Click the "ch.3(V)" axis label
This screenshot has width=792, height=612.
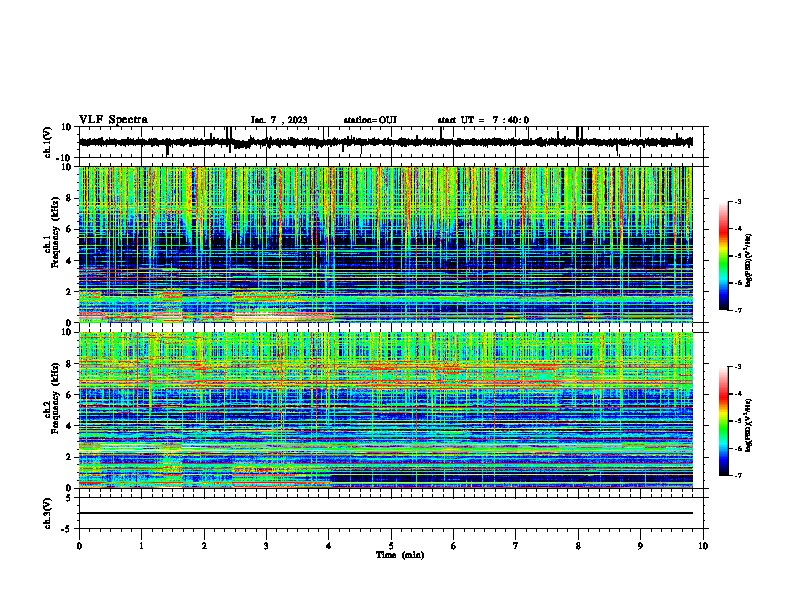(x=47, y=513)
